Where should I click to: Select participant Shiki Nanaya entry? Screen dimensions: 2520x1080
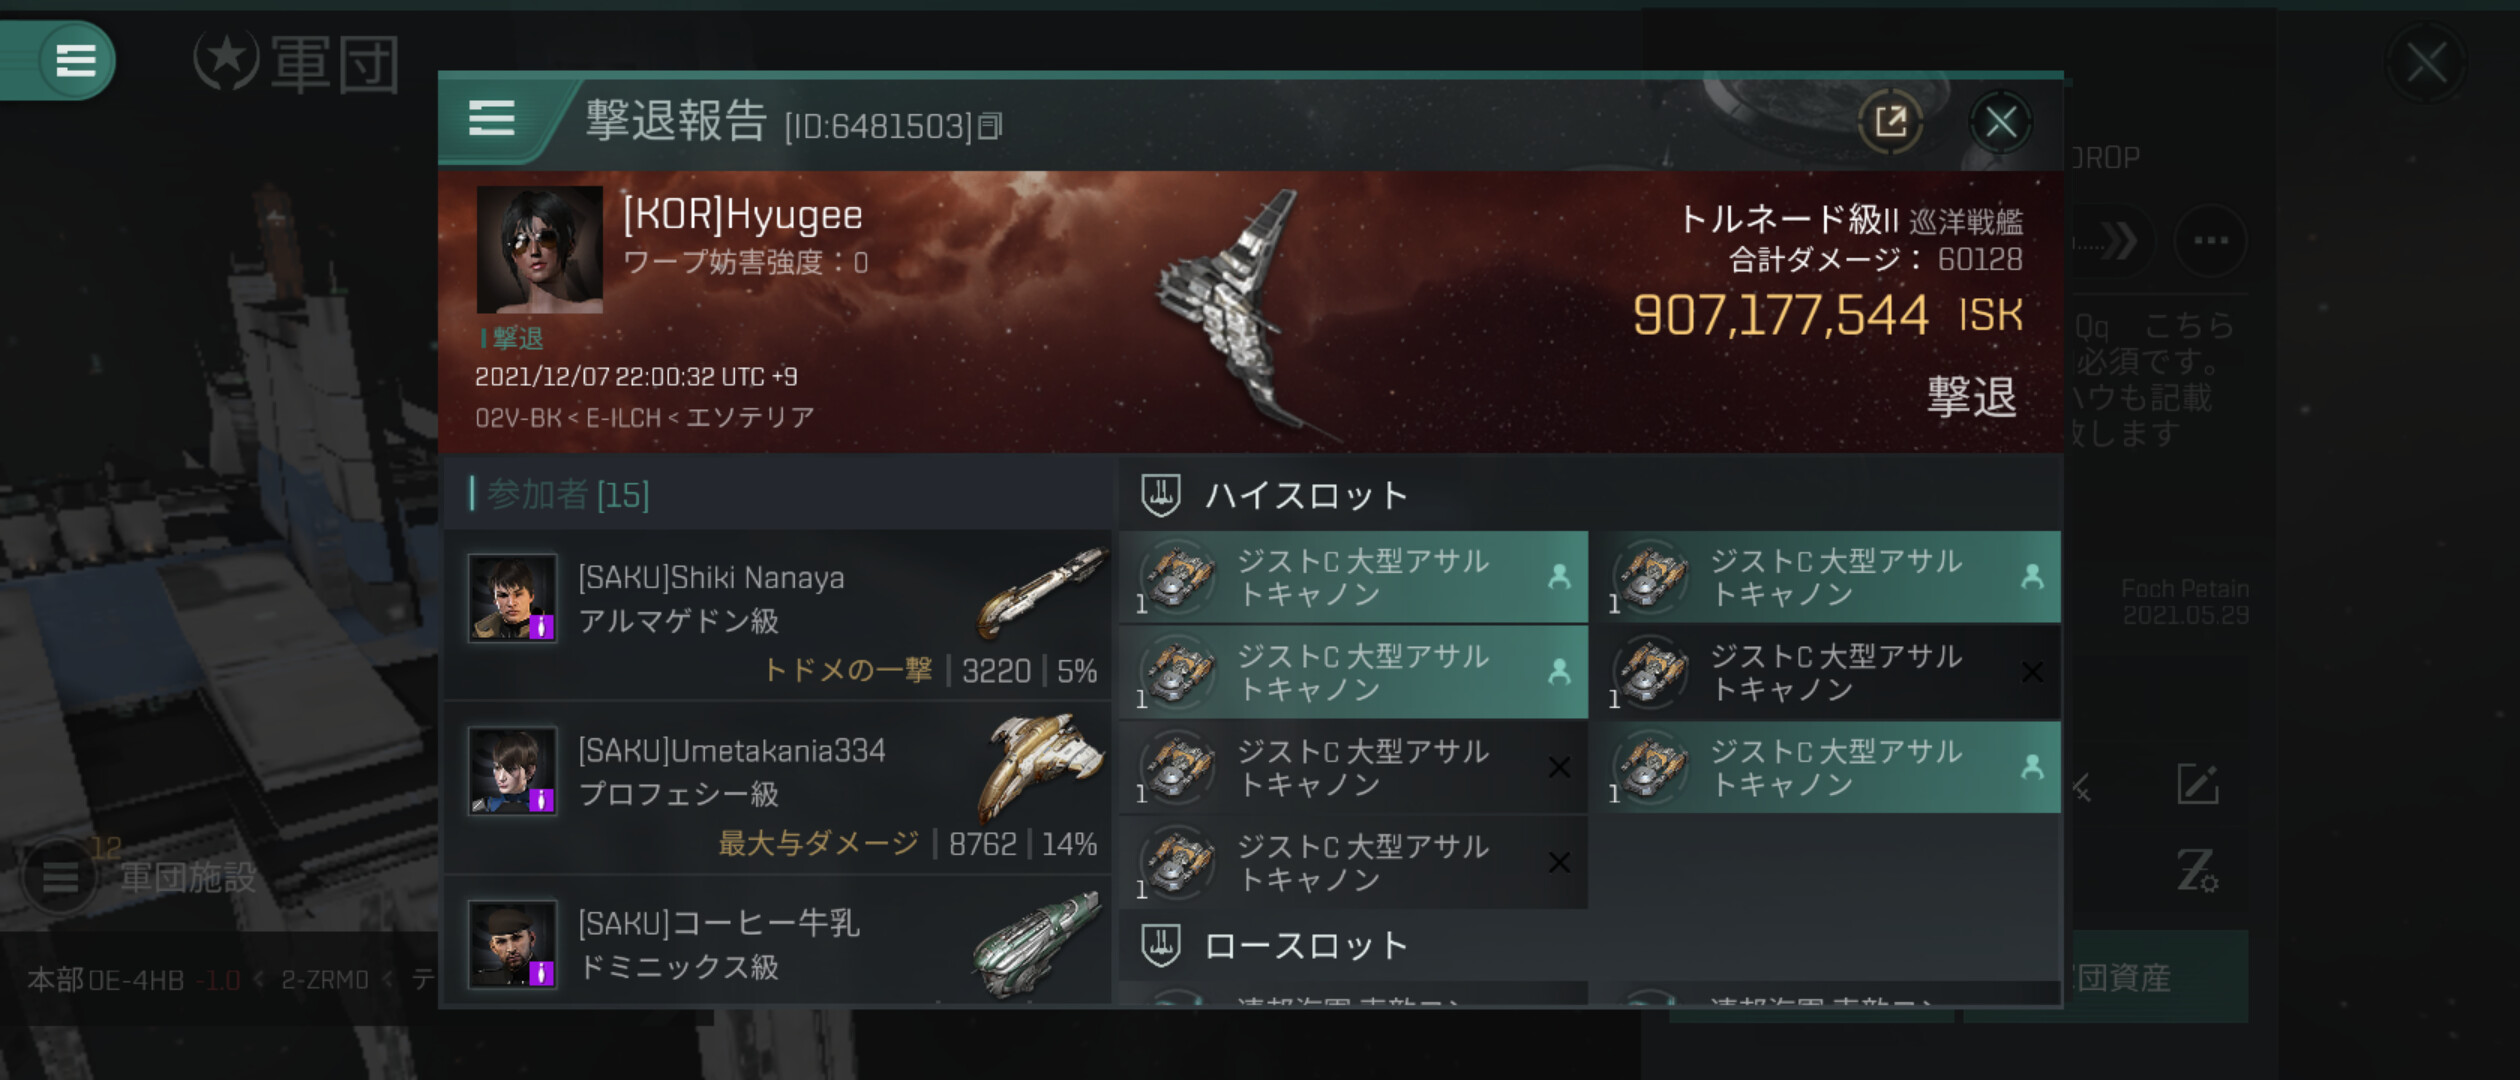click(x=778, y=614)
